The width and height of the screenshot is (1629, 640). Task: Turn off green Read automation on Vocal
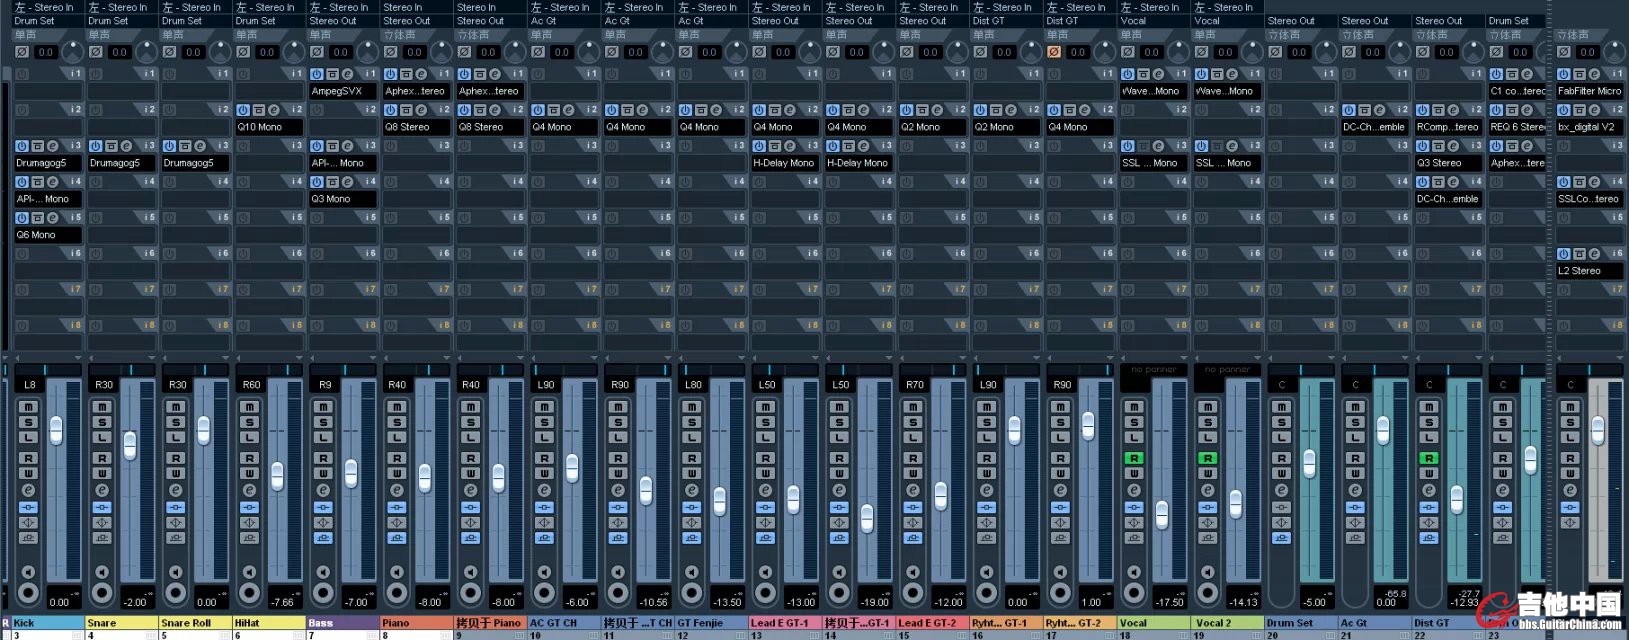[1134, 458]
